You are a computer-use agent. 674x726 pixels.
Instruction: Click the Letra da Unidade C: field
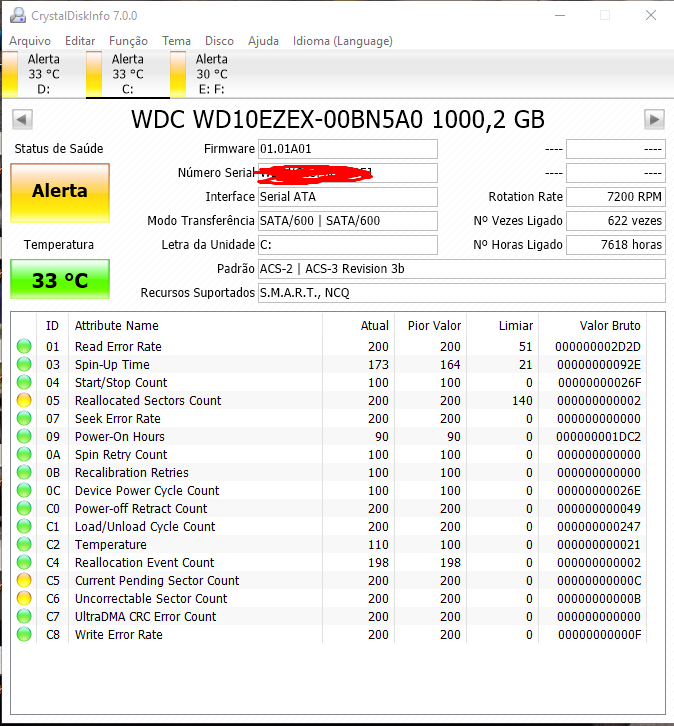tap(348, 245)
